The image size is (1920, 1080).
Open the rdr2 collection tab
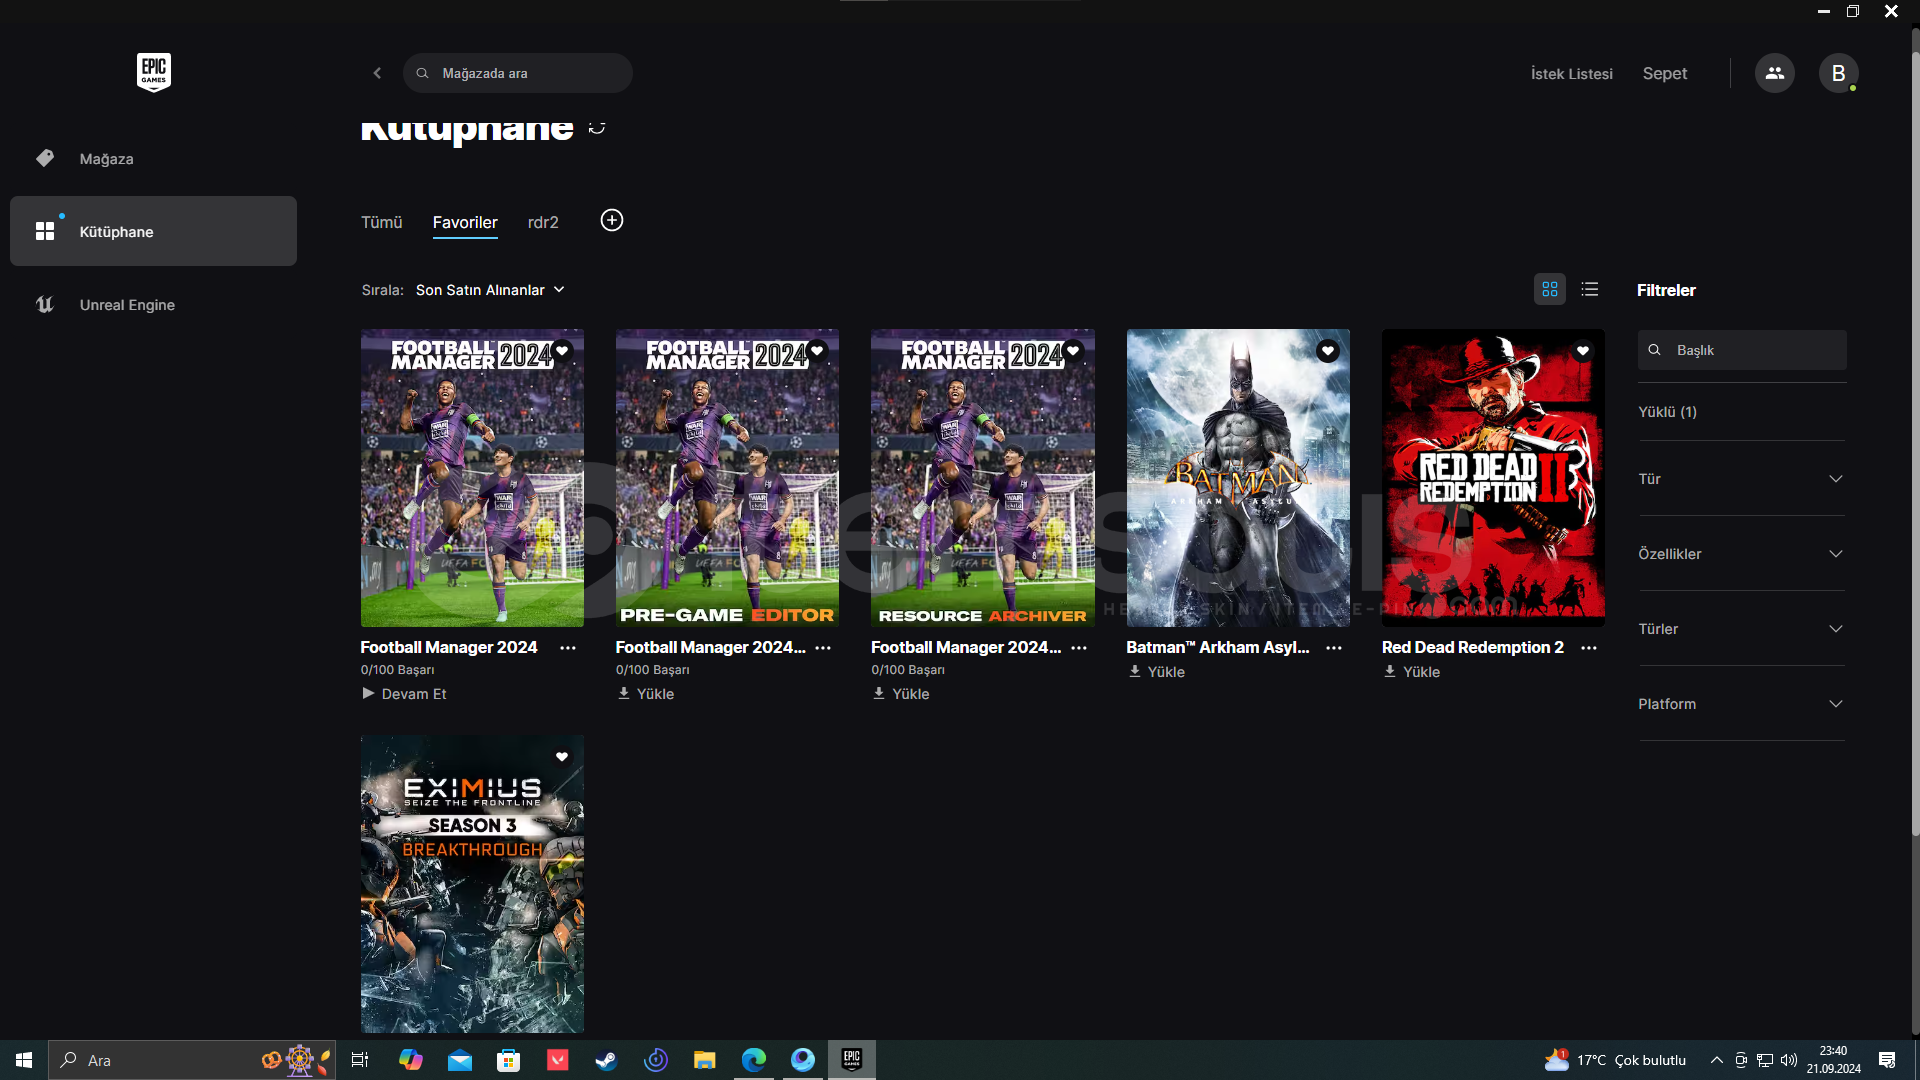(543, 222)
